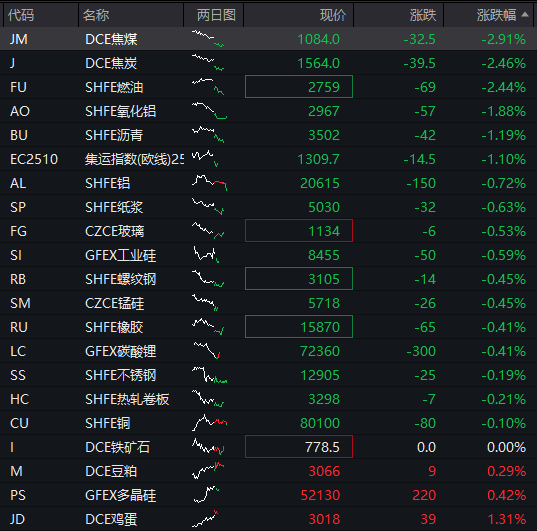
Task: Click 1.31% in the DCE鸡蛋 row
Action: [x=507, y=519]
